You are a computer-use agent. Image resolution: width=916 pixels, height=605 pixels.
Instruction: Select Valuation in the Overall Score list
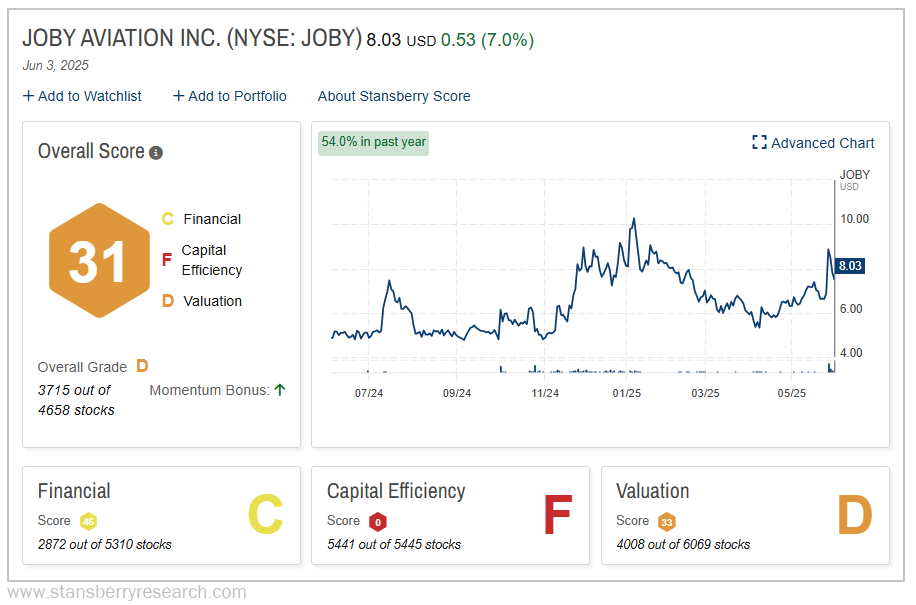click(x=212, y=301)
